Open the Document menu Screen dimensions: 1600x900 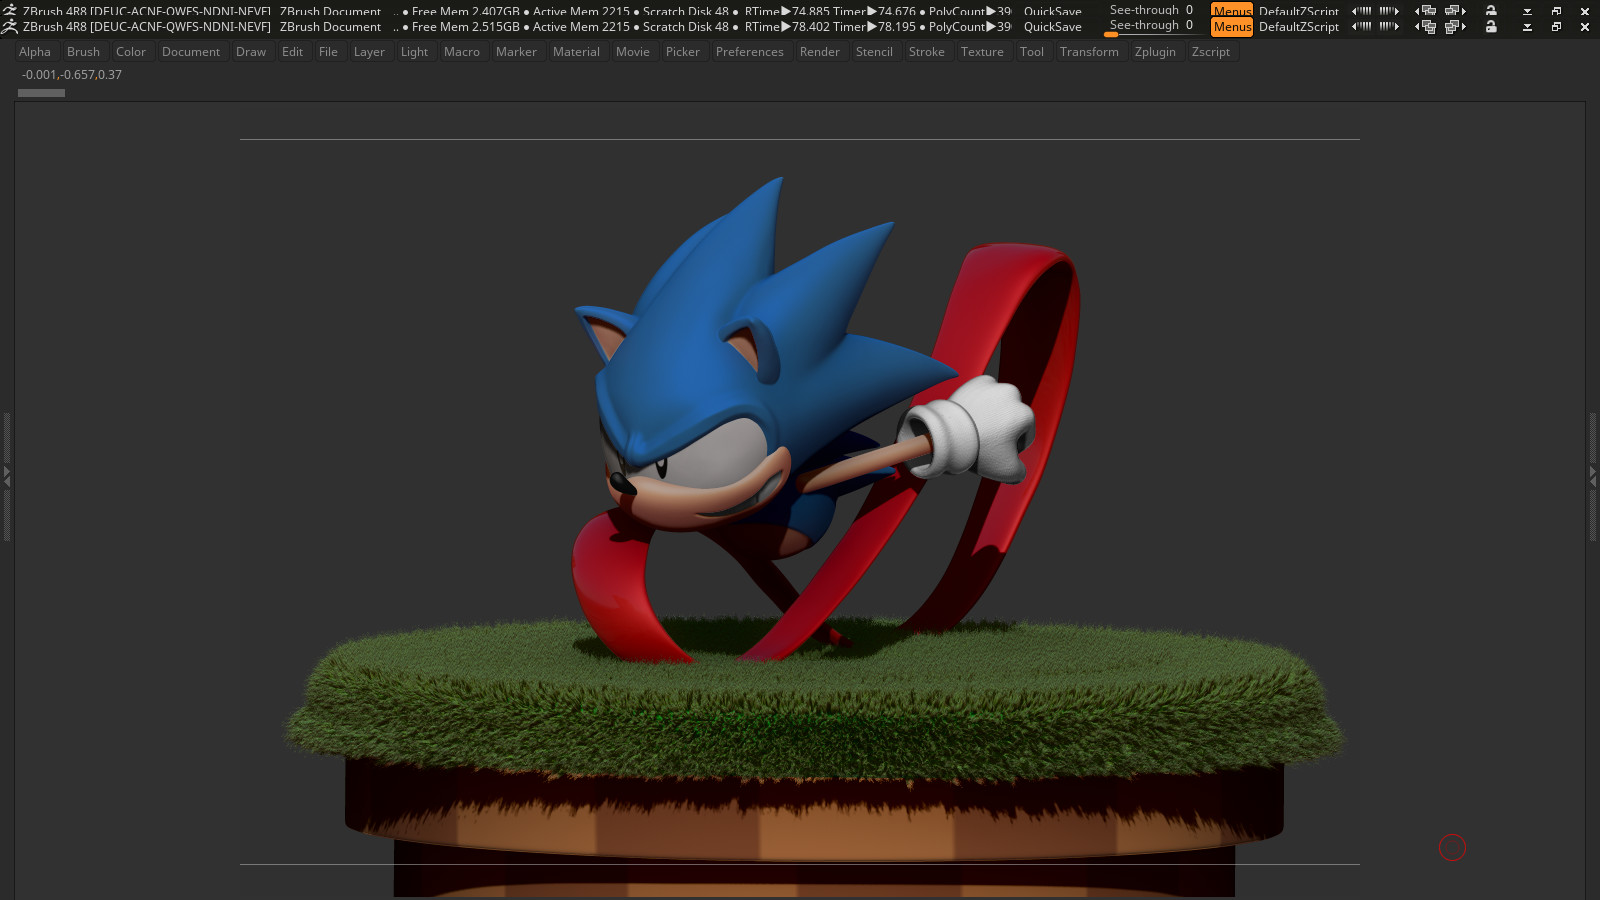[191, 52]
